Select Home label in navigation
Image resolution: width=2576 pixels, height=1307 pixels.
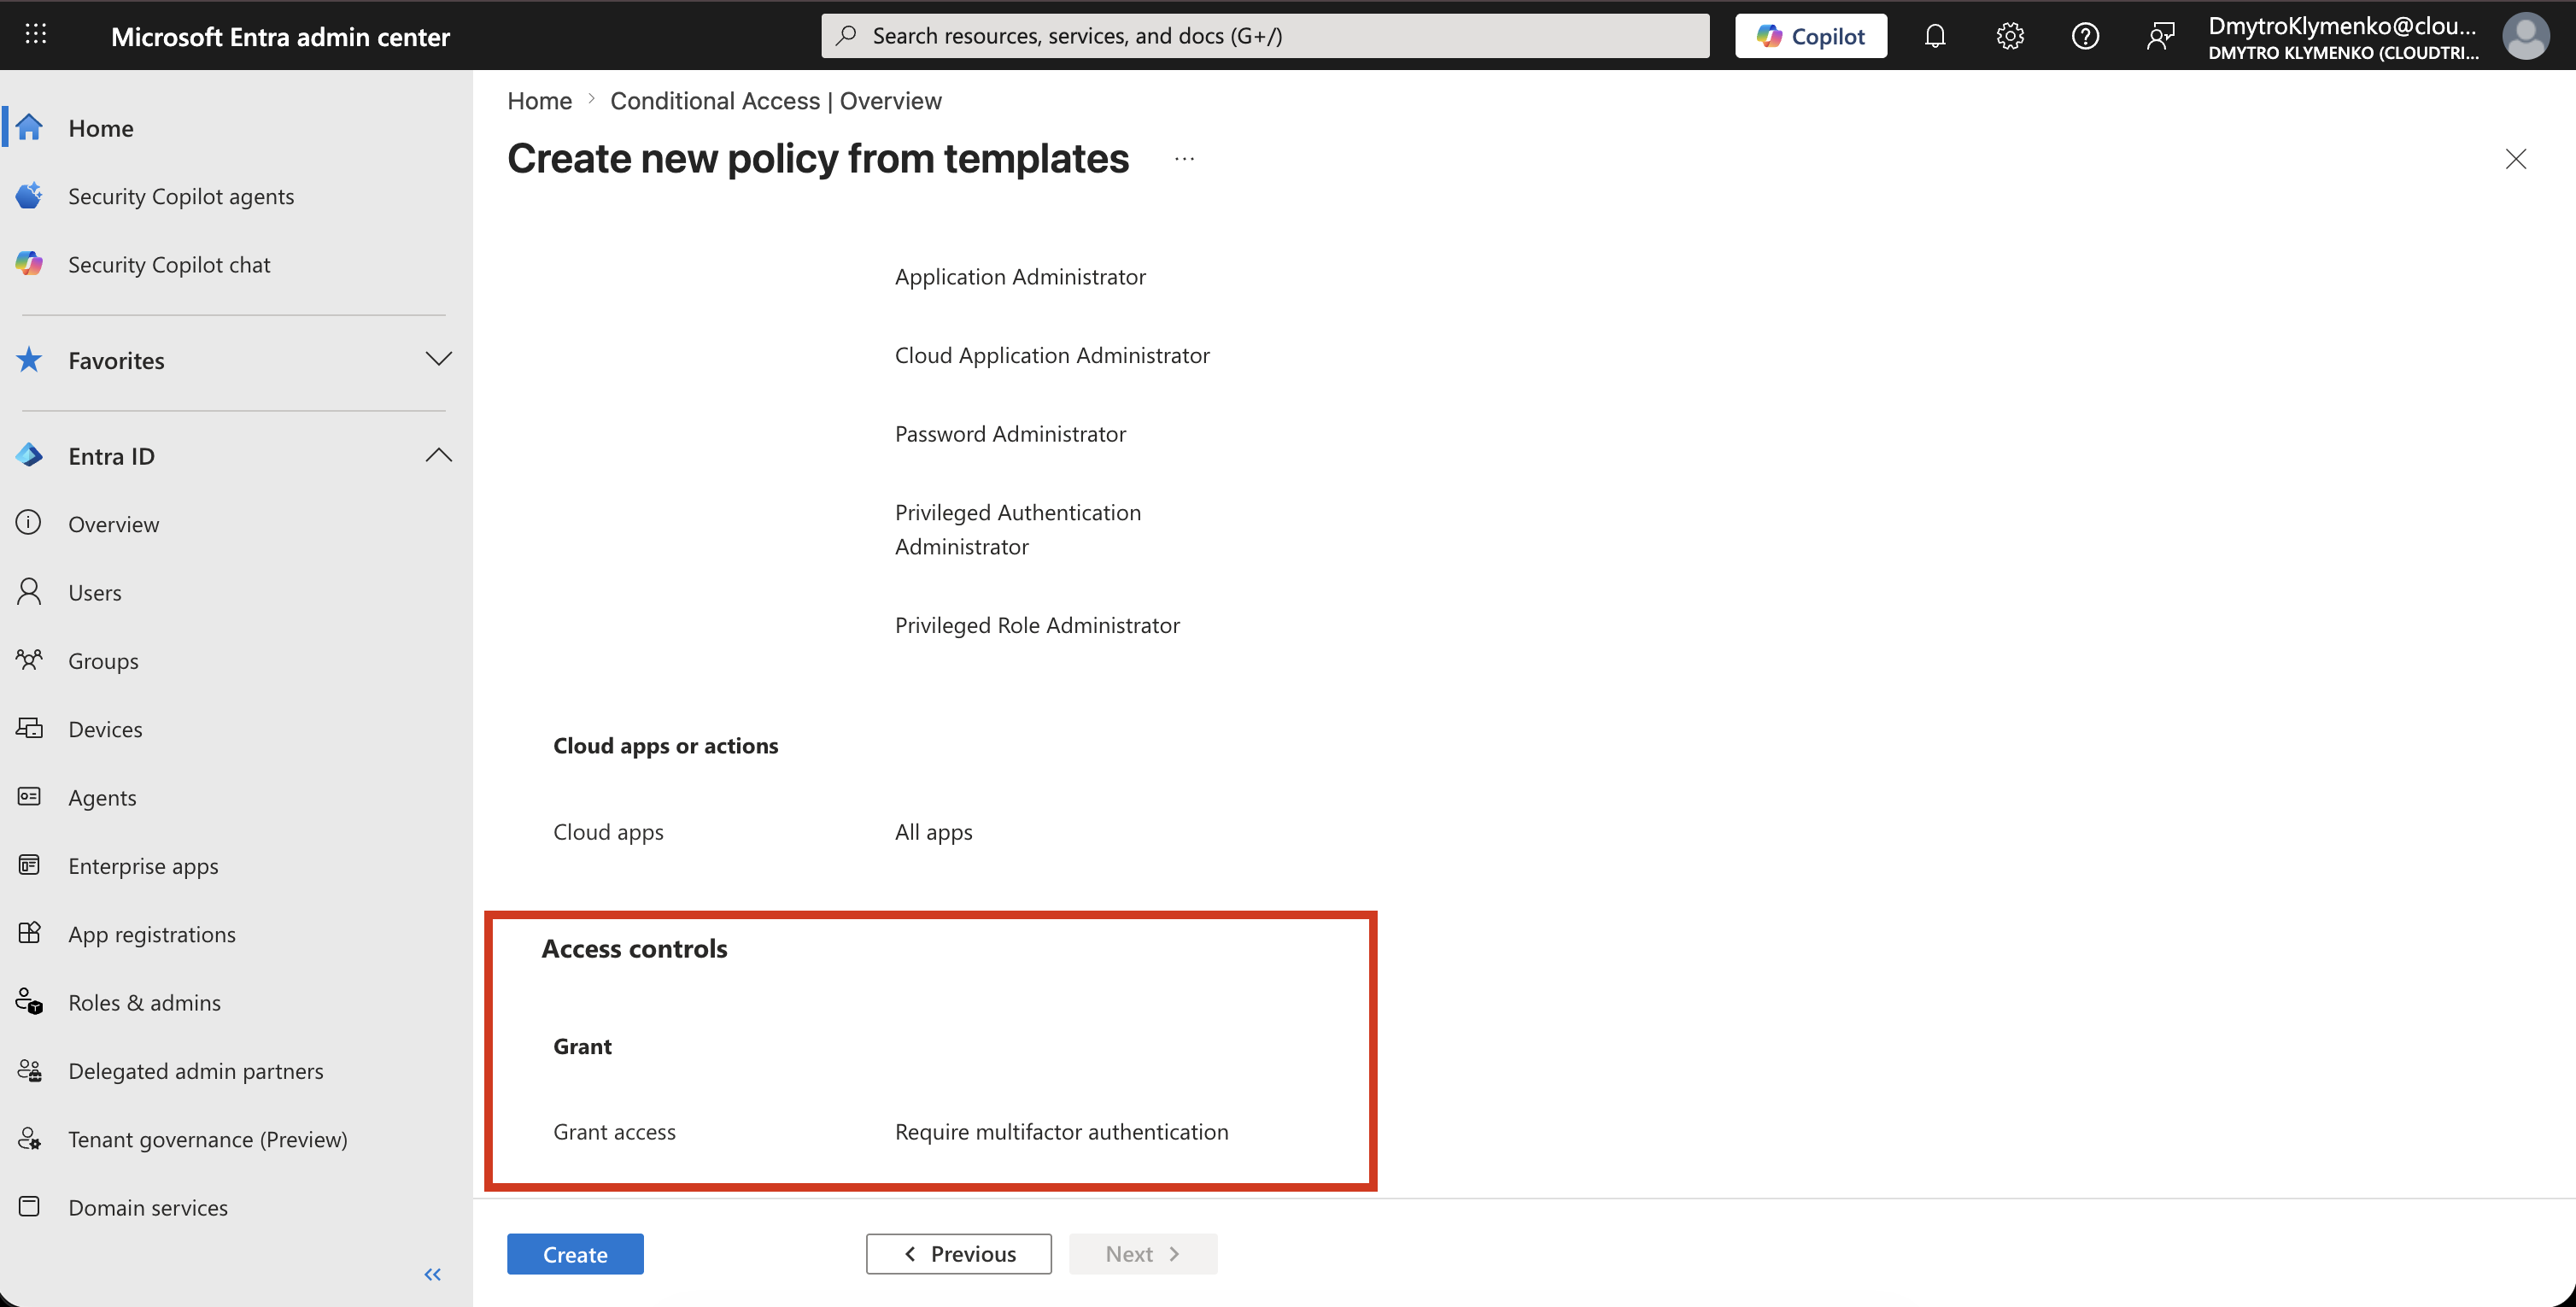click(101, 128)
